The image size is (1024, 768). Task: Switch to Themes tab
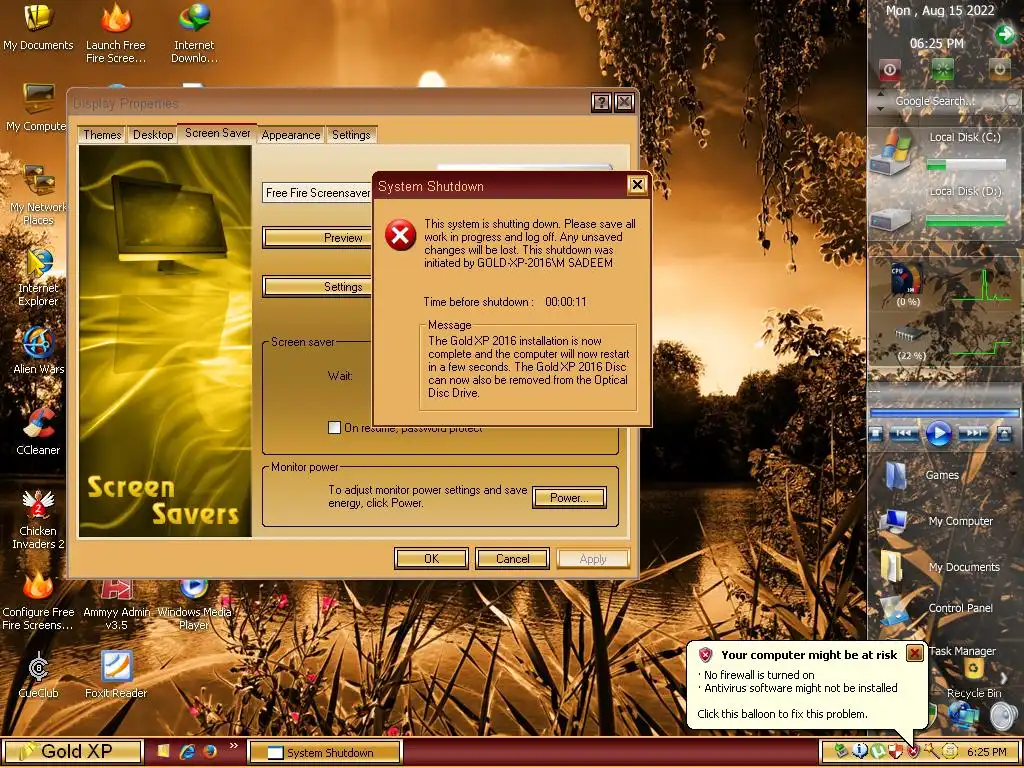tap(102, 135)
